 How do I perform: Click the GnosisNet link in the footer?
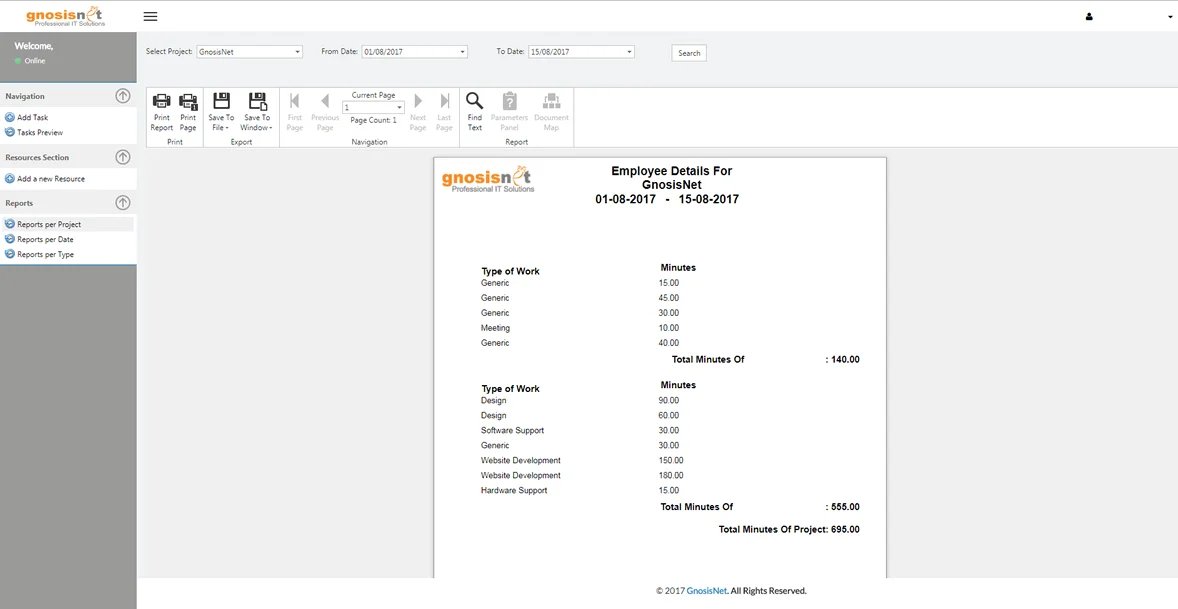pyautogui.click(x=706, y=591)
